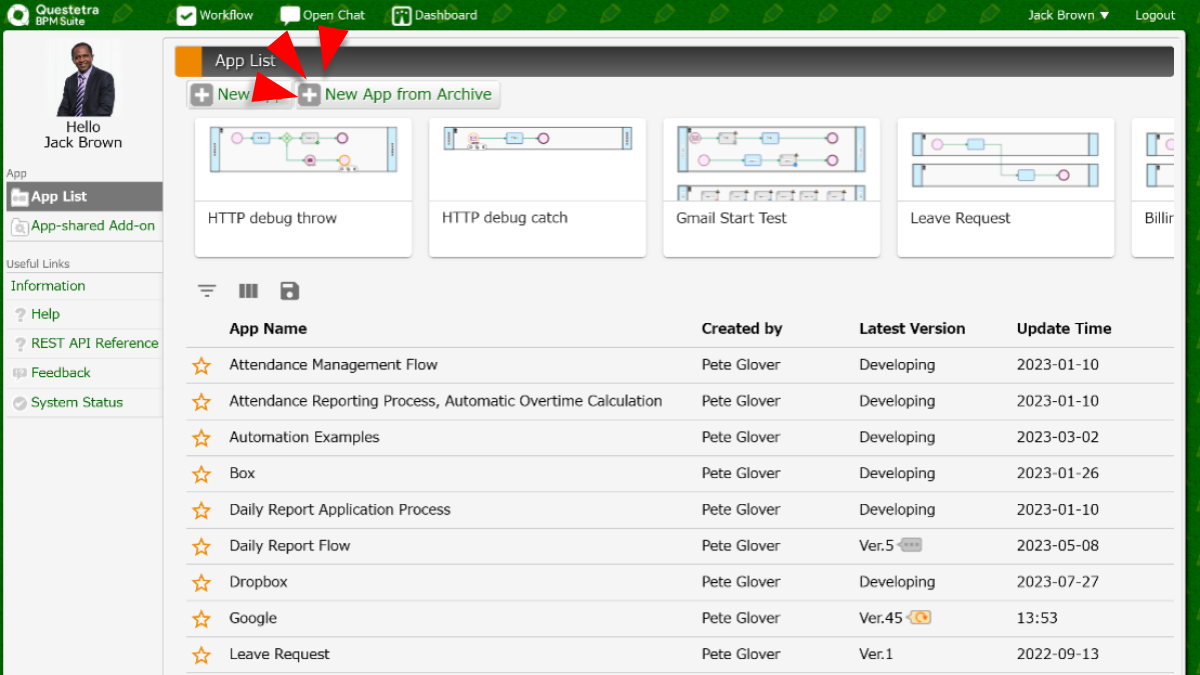Image resolution: width=1200 pixels, height=675 pixels.
Task: Open Chat from the top navigation
Action: [x=322, y=15]
